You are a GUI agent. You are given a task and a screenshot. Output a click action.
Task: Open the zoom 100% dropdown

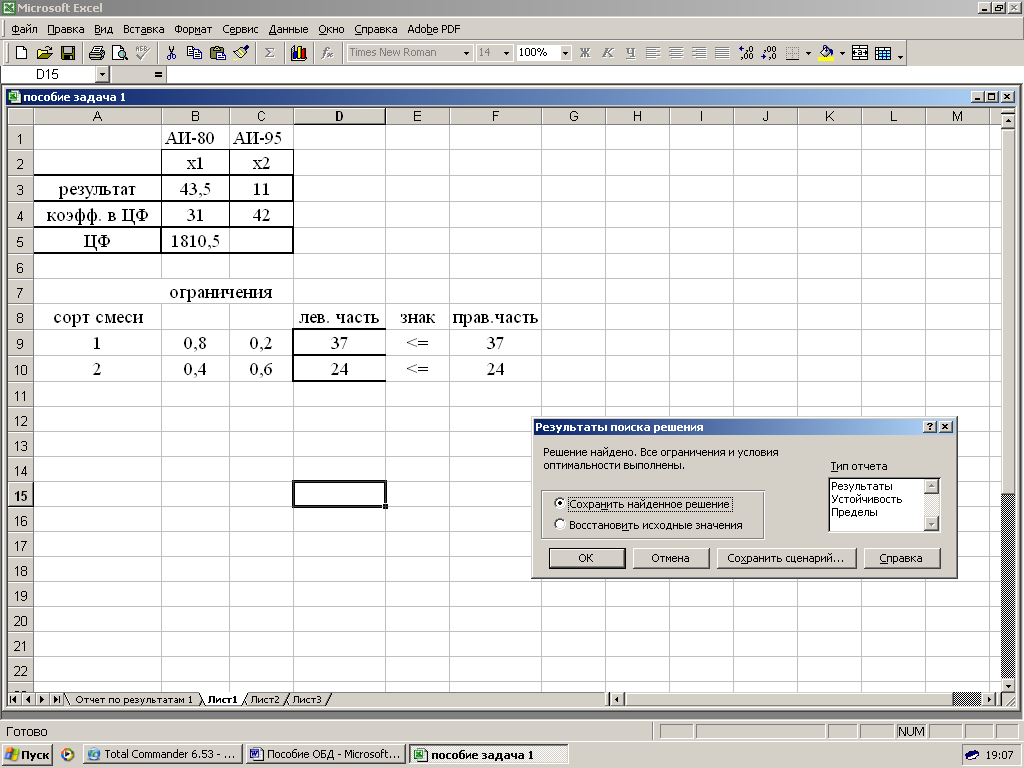pos(566,53)
